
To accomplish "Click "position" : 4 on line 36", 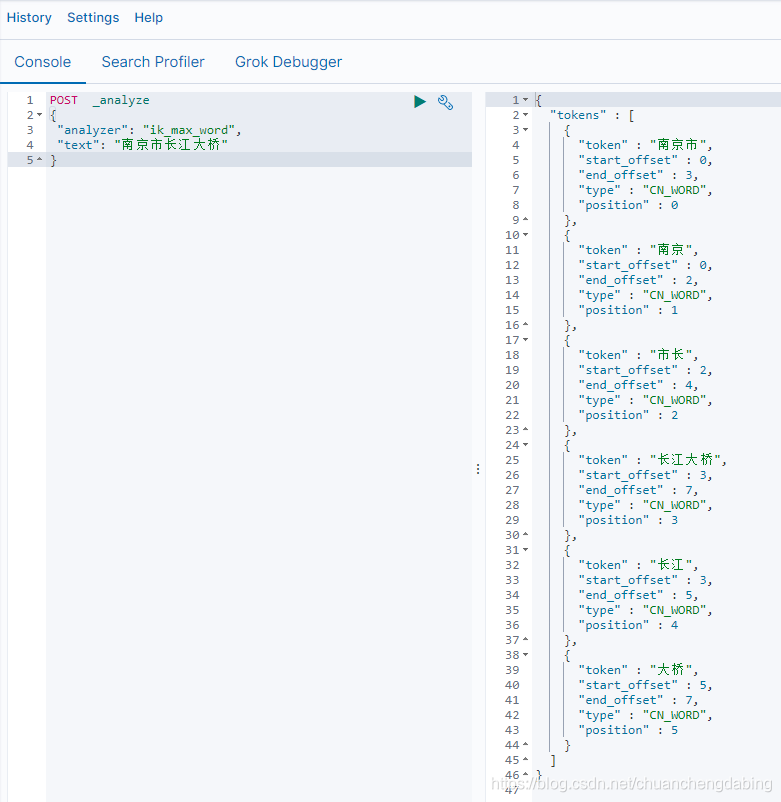I will 628,625.
